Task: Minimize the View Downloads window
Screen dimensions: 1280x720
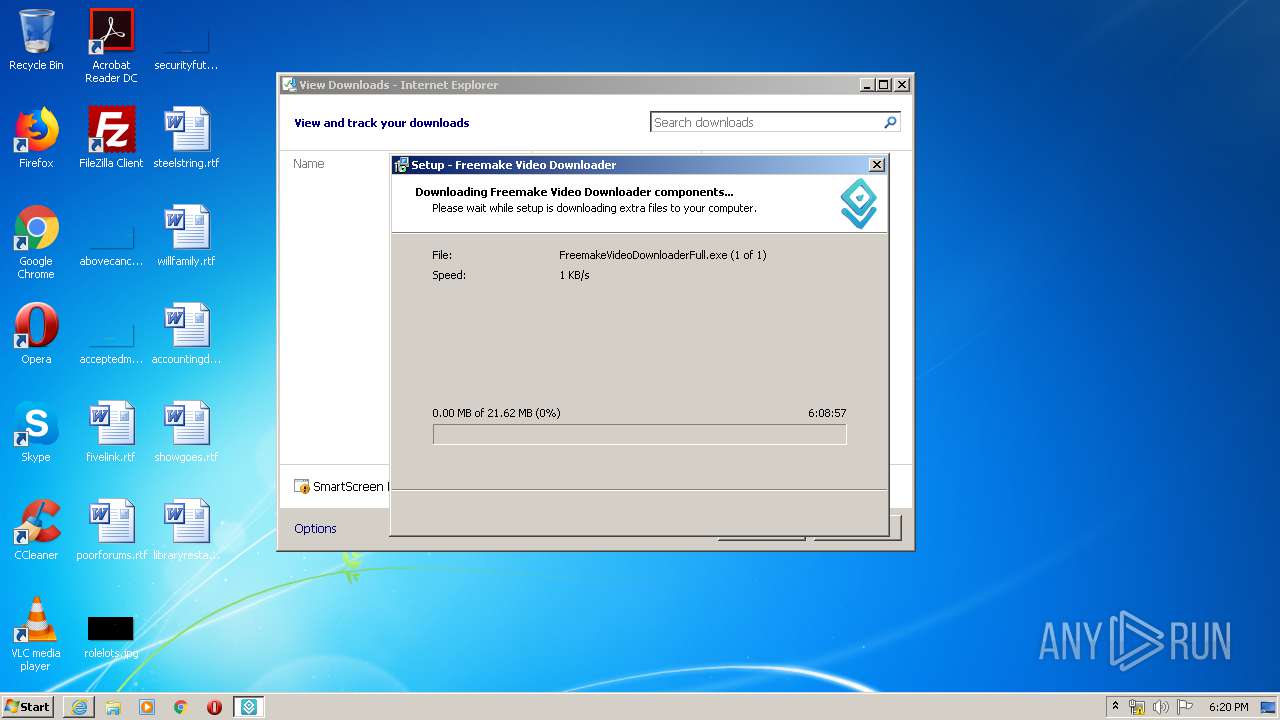Action: pyautogui.click(x=867, y=85)
